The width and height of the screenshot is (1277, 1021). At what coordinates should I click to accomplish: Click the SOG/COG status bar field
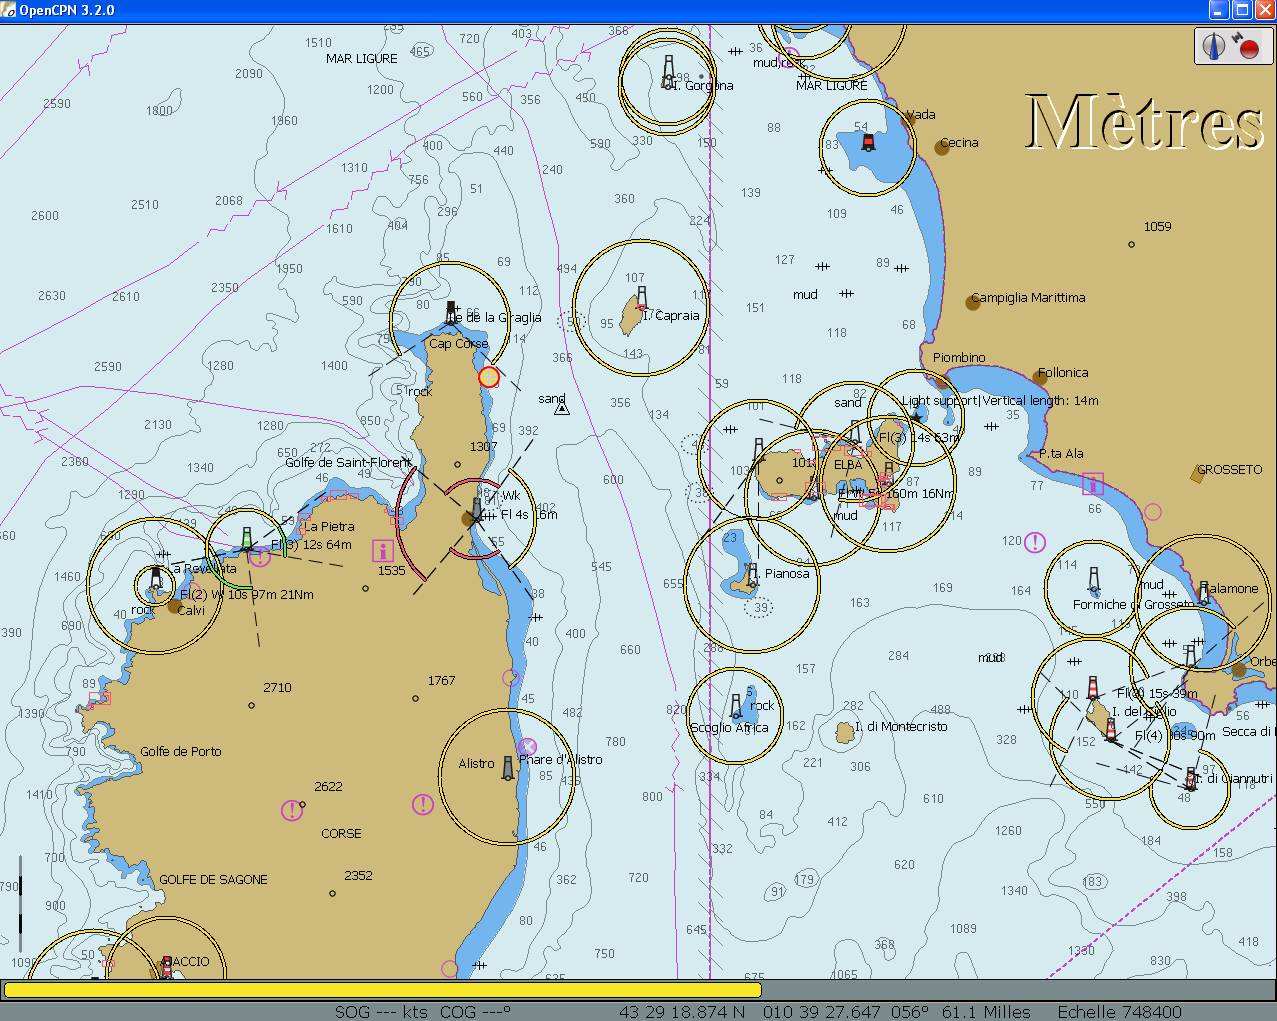coord(422,1012)
